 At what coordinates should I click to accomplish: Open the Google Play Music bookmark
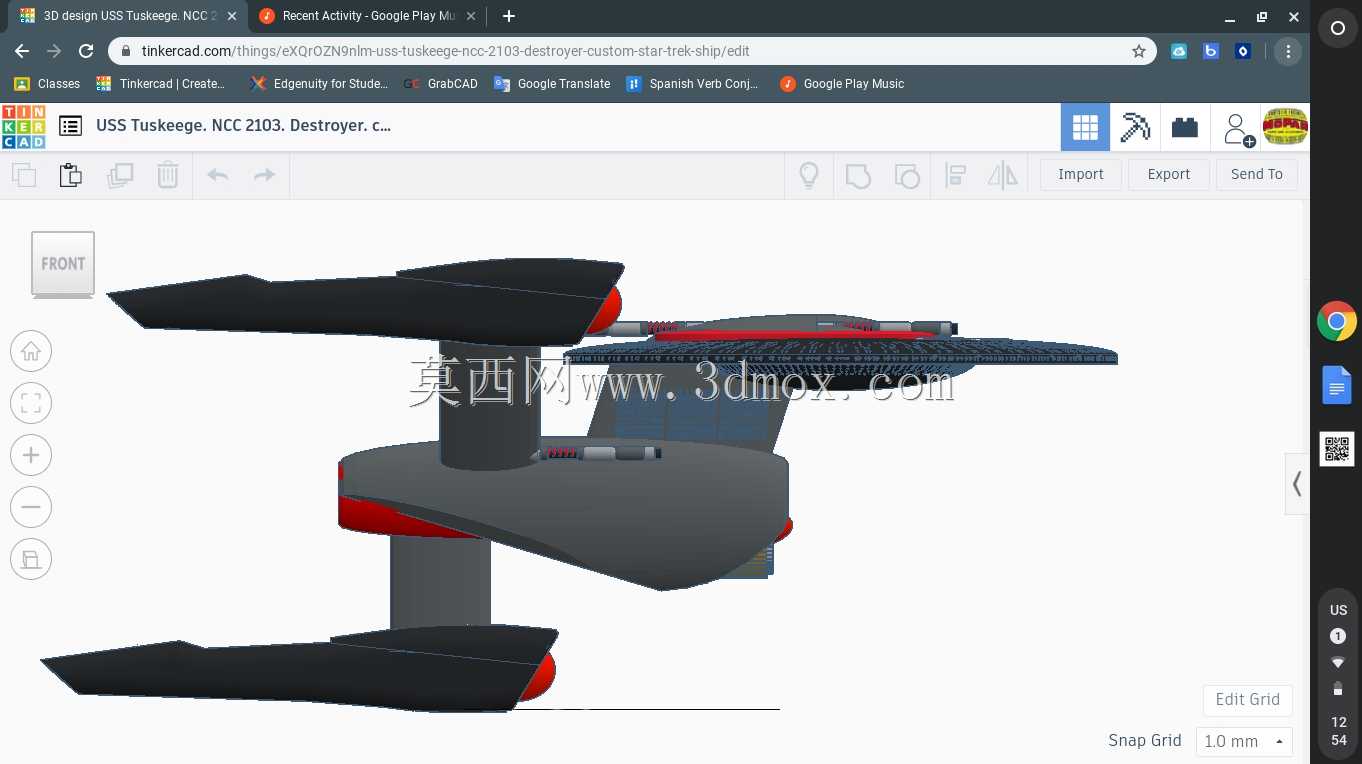(x=842, y=84)
